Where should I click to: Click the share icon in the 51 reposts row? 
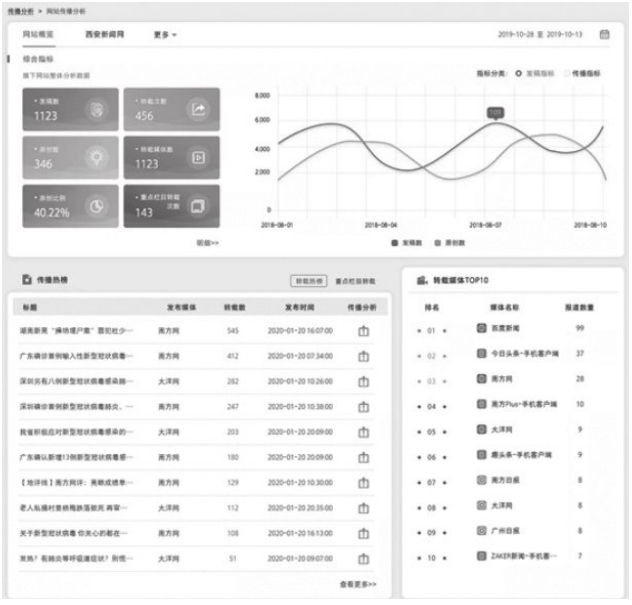tap(364, 559)
